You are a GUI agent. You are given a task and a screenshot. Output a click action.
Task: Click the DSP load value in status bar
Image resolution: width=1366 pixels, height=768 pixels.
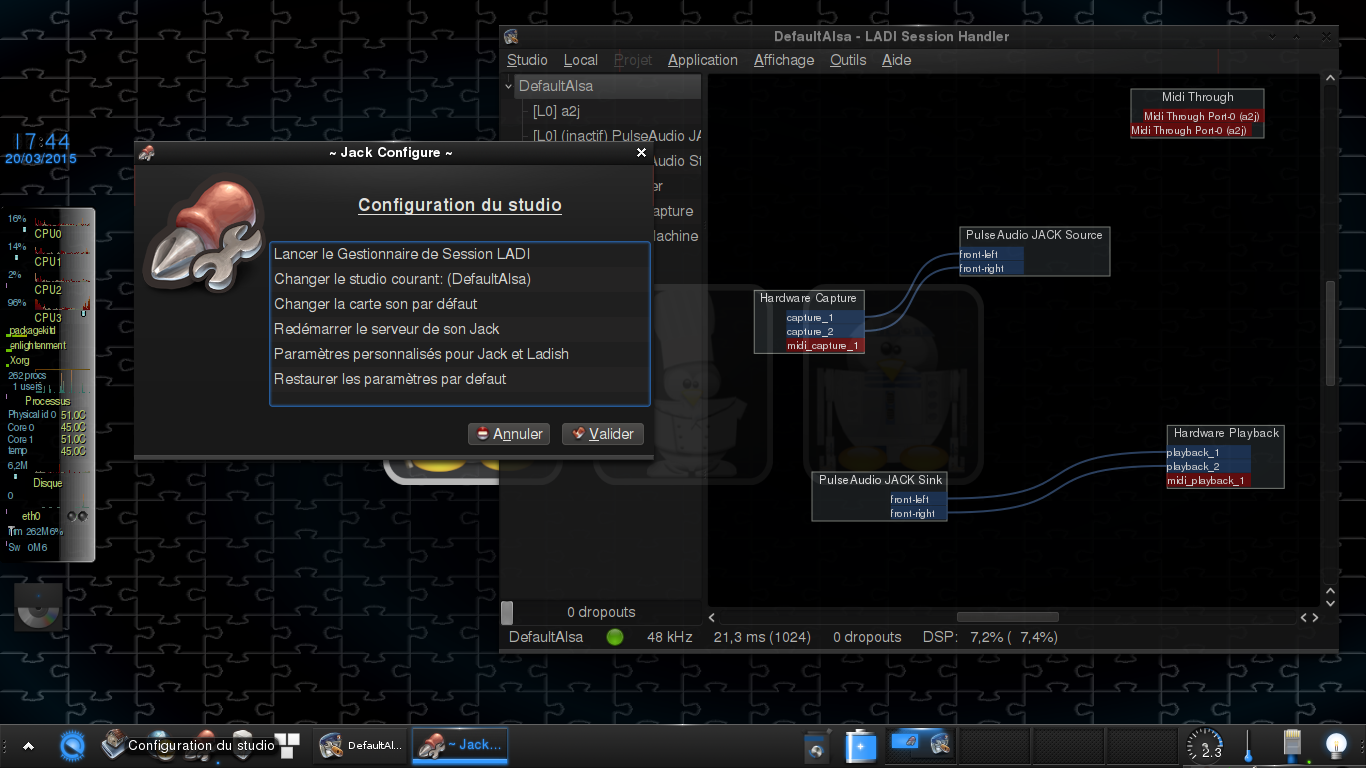click(1014, 637)
